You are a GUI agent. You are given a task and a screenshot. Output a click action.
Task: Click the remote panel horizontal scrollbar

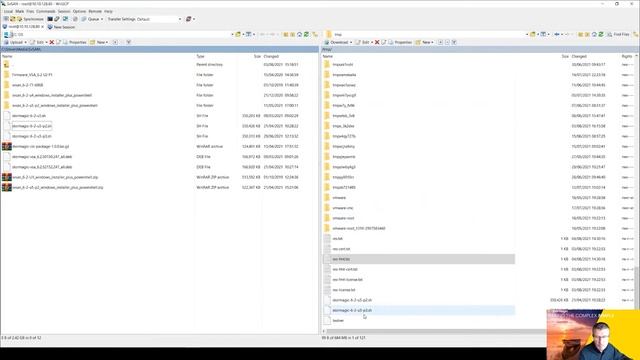click(x=437, y=331)
